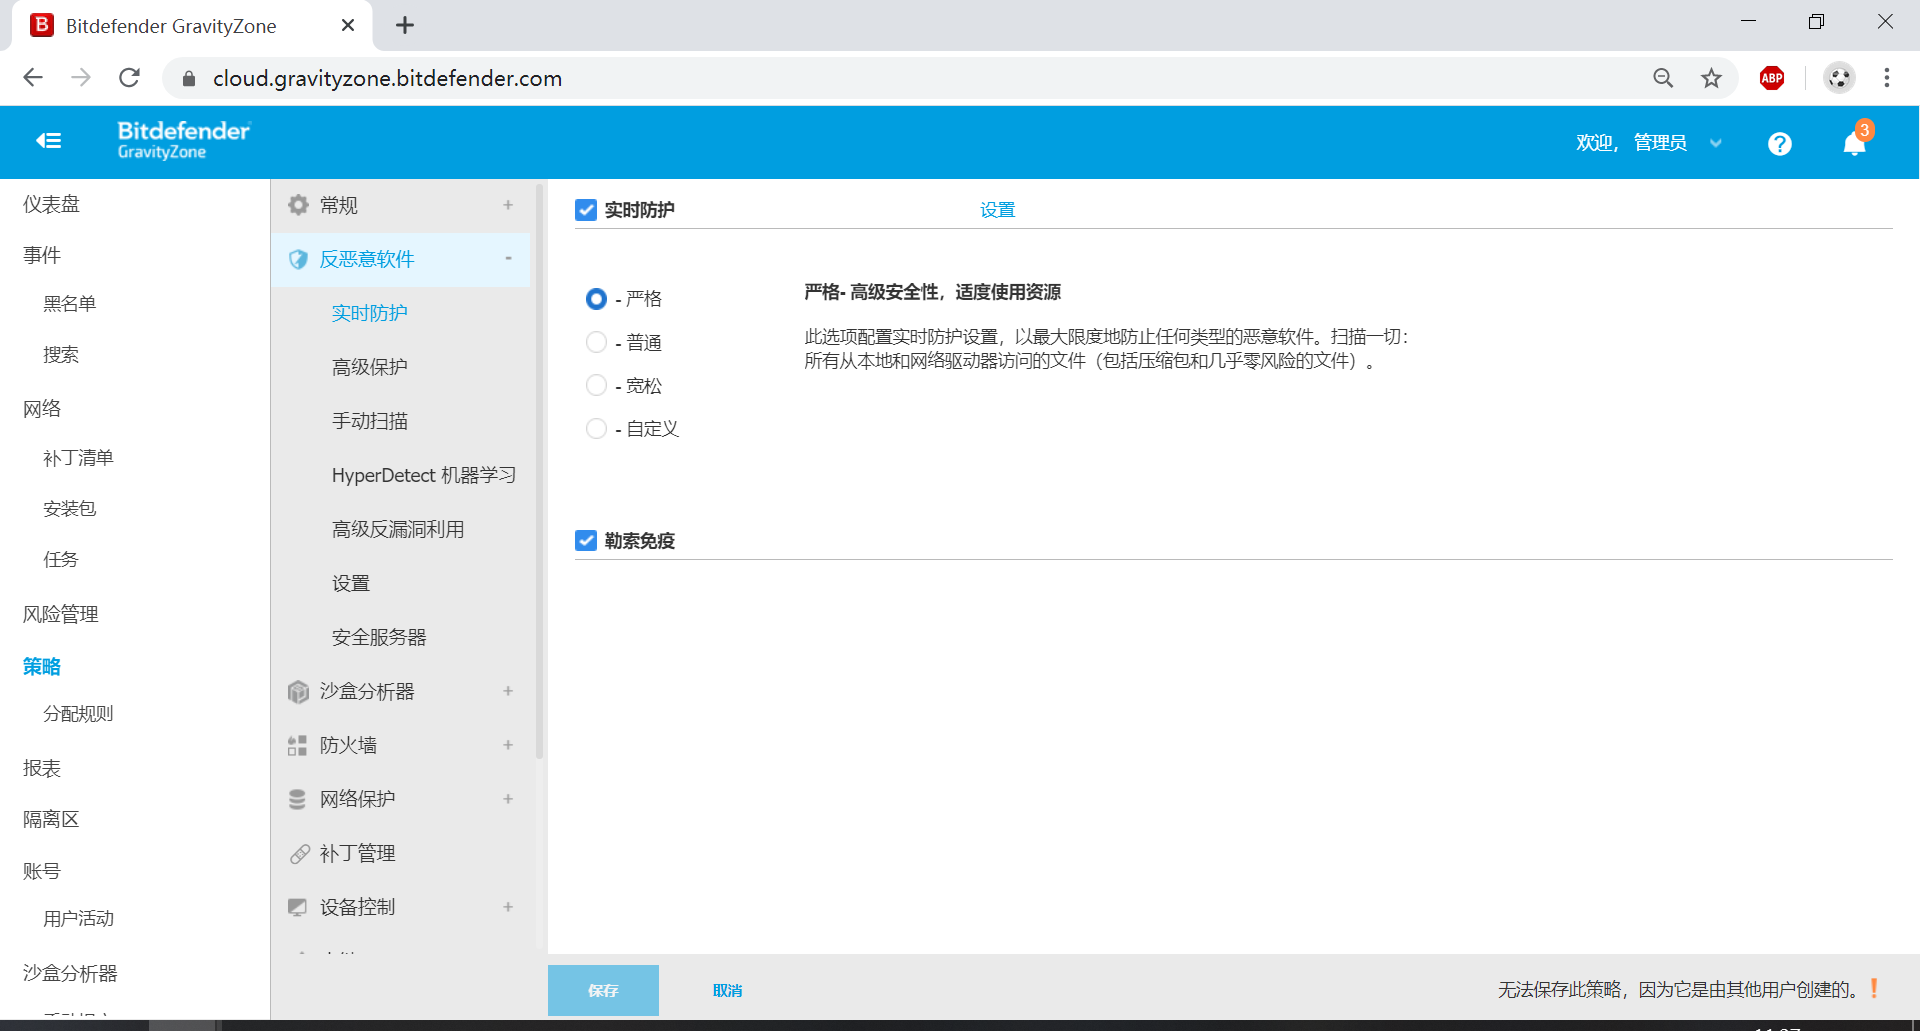Select the 宽松 radio button
This screenshot has height=1031, width=1920.
tap(596, 386)
